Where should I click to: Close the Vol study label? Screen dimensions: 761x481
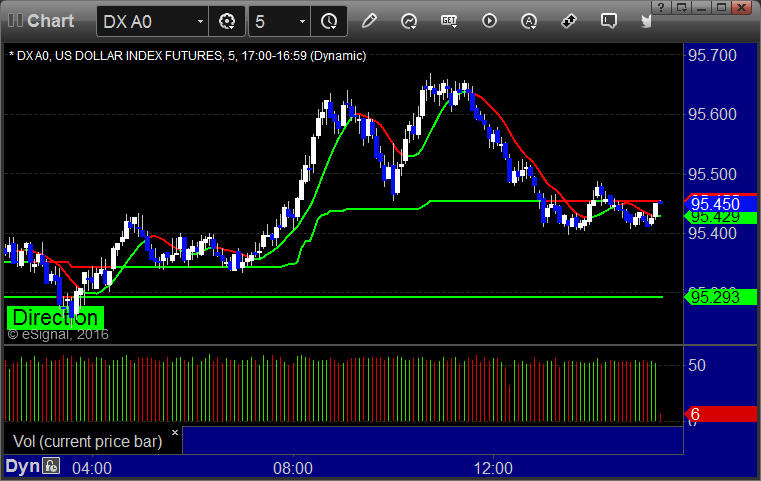[175, 432]
